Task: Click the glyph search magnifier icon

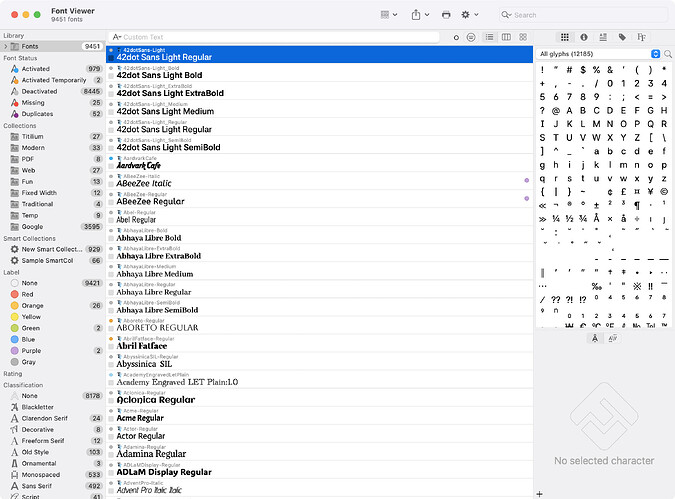Action: click(668, 54)
